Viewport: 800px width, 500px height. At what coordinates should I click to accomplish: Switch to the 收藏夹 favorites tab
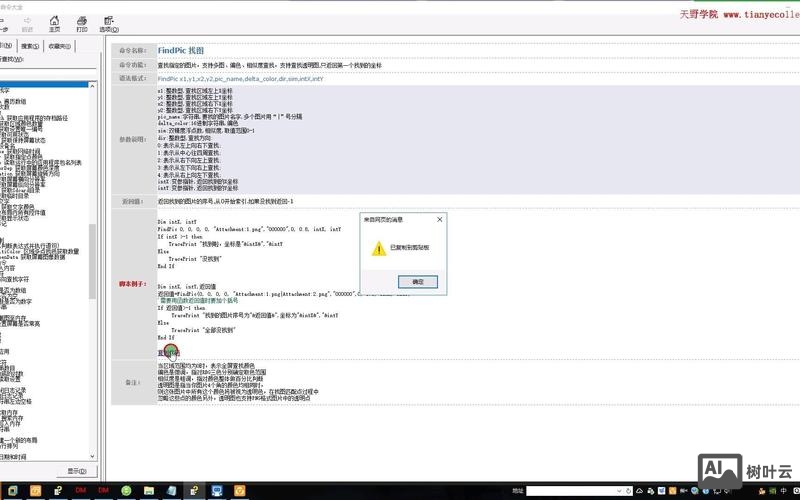point(59,46)
